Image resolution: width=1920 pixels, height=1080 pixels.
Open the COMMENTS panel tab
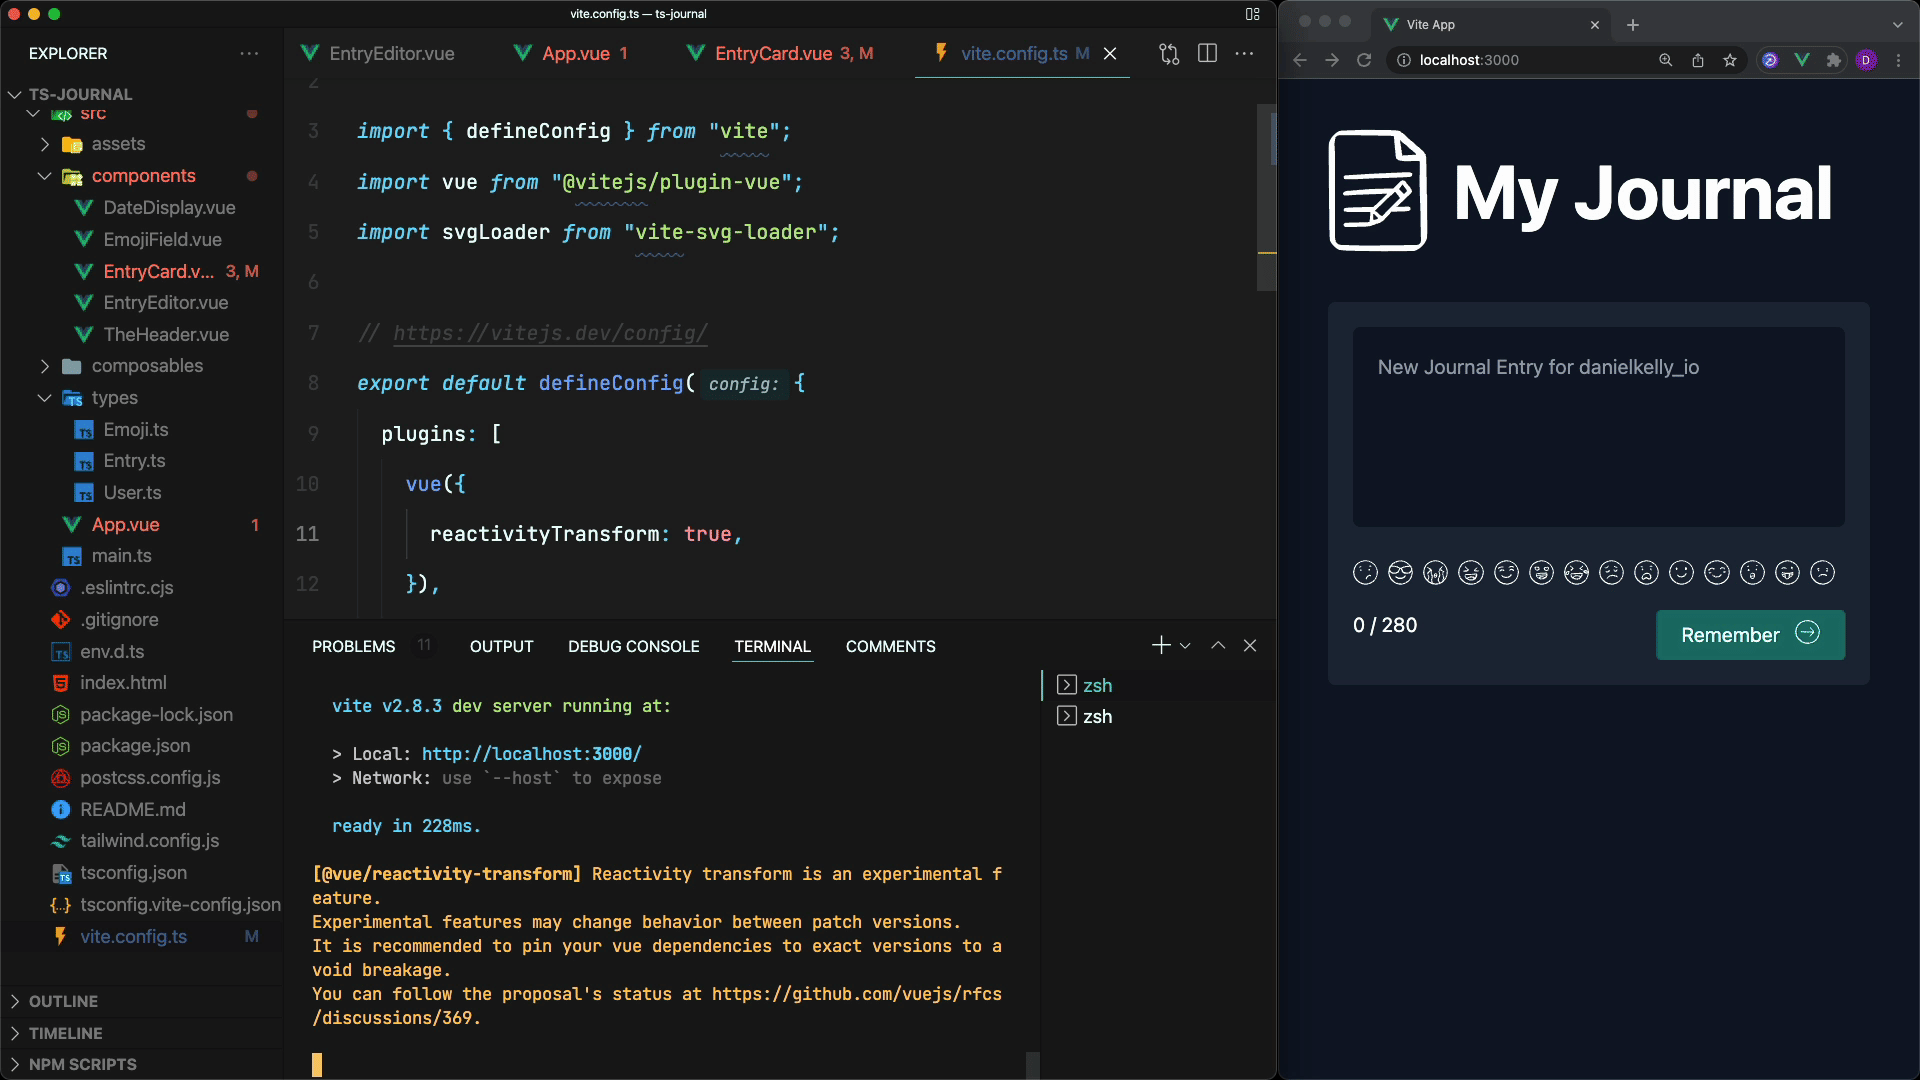coord(891,647)
